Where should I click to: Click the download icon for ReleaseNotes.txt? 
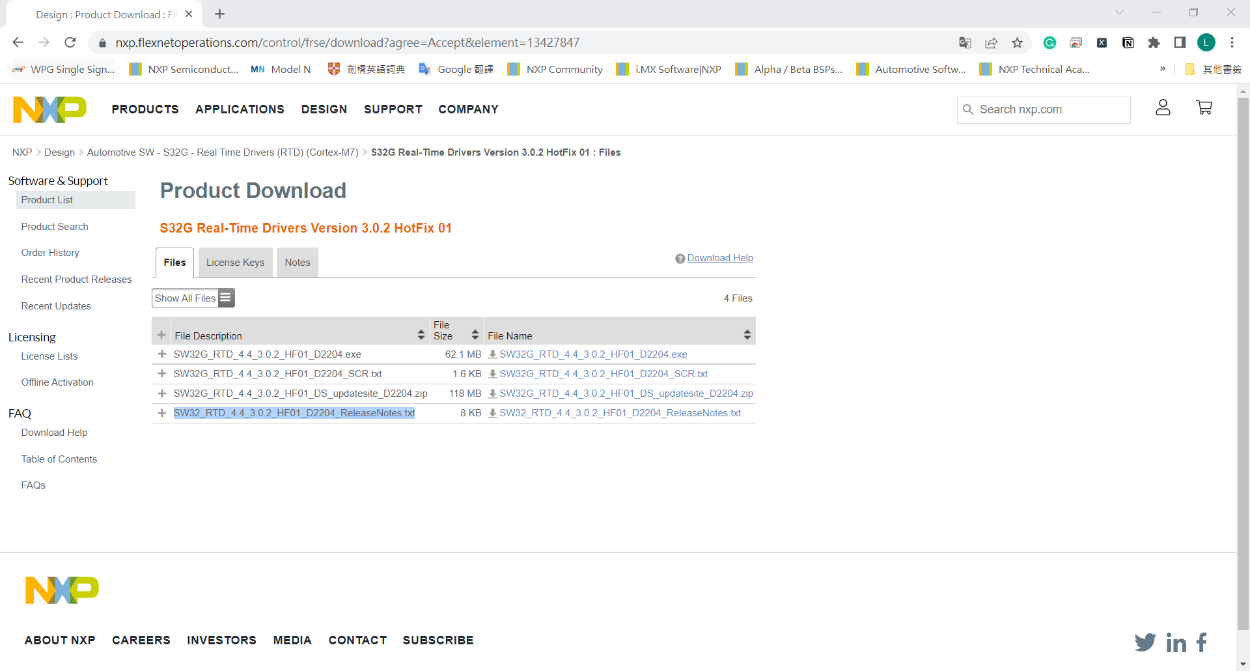click(492, 413)
